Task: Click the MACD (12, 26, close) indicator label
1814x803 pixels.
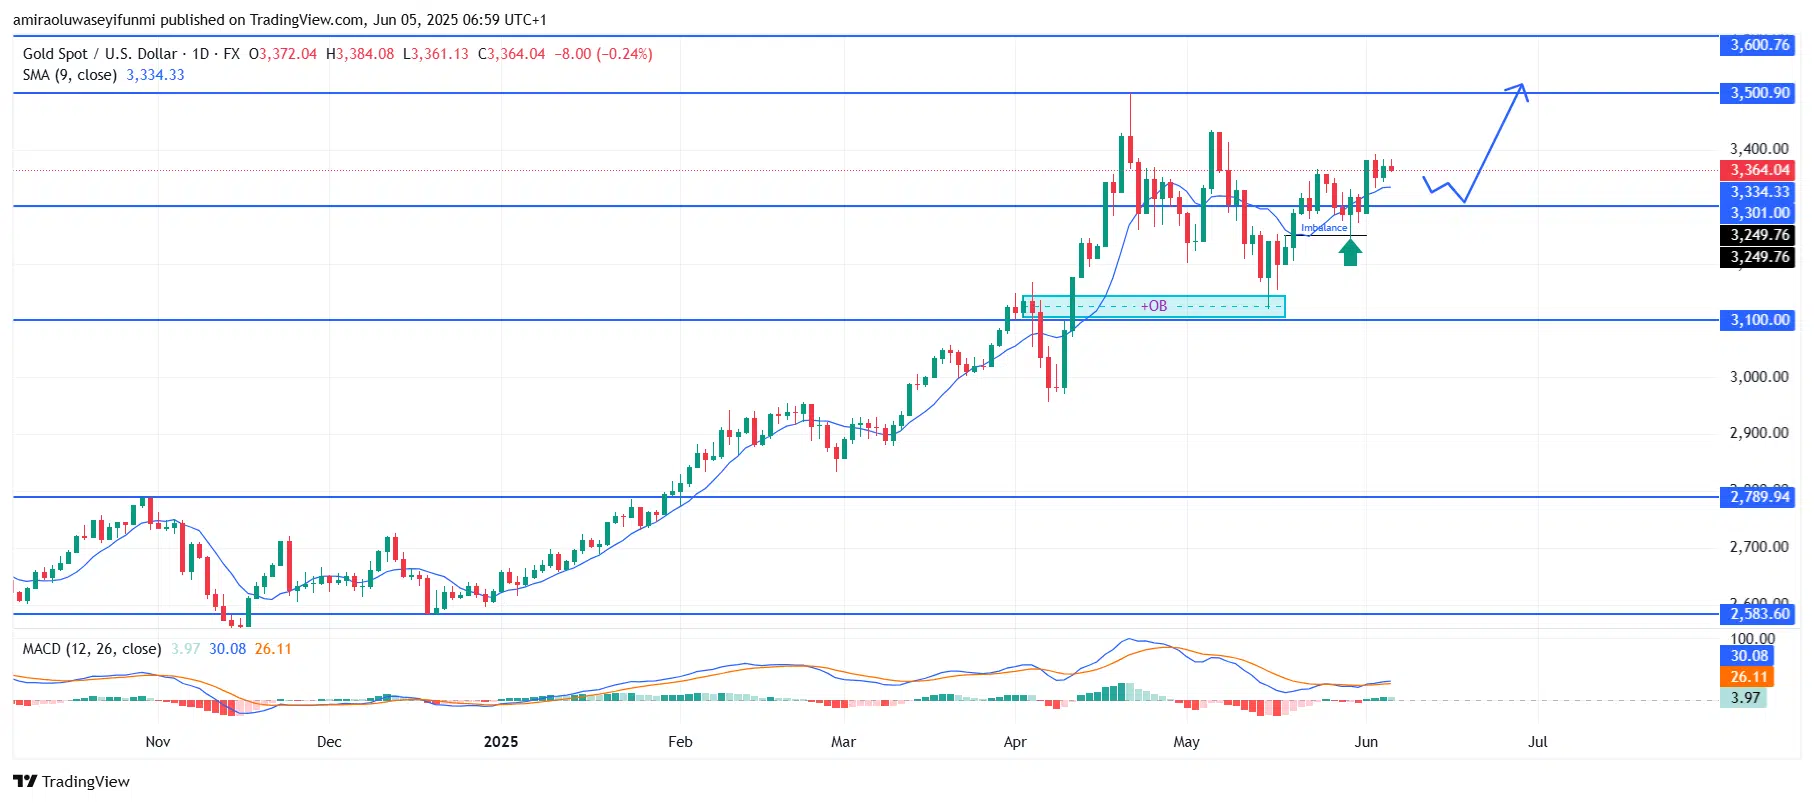Action: (x=92, y=649)
